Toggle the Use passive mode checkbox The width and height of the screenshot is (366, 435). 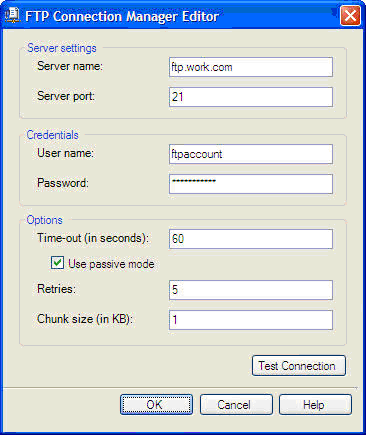tap(57, 263)
